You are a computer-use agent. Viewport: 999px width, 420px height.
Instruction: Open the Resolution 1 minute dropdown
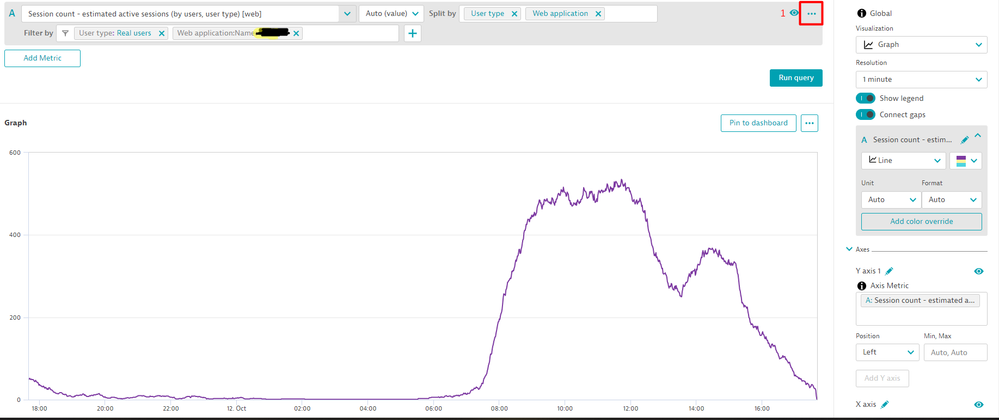[x=922, y=79]
